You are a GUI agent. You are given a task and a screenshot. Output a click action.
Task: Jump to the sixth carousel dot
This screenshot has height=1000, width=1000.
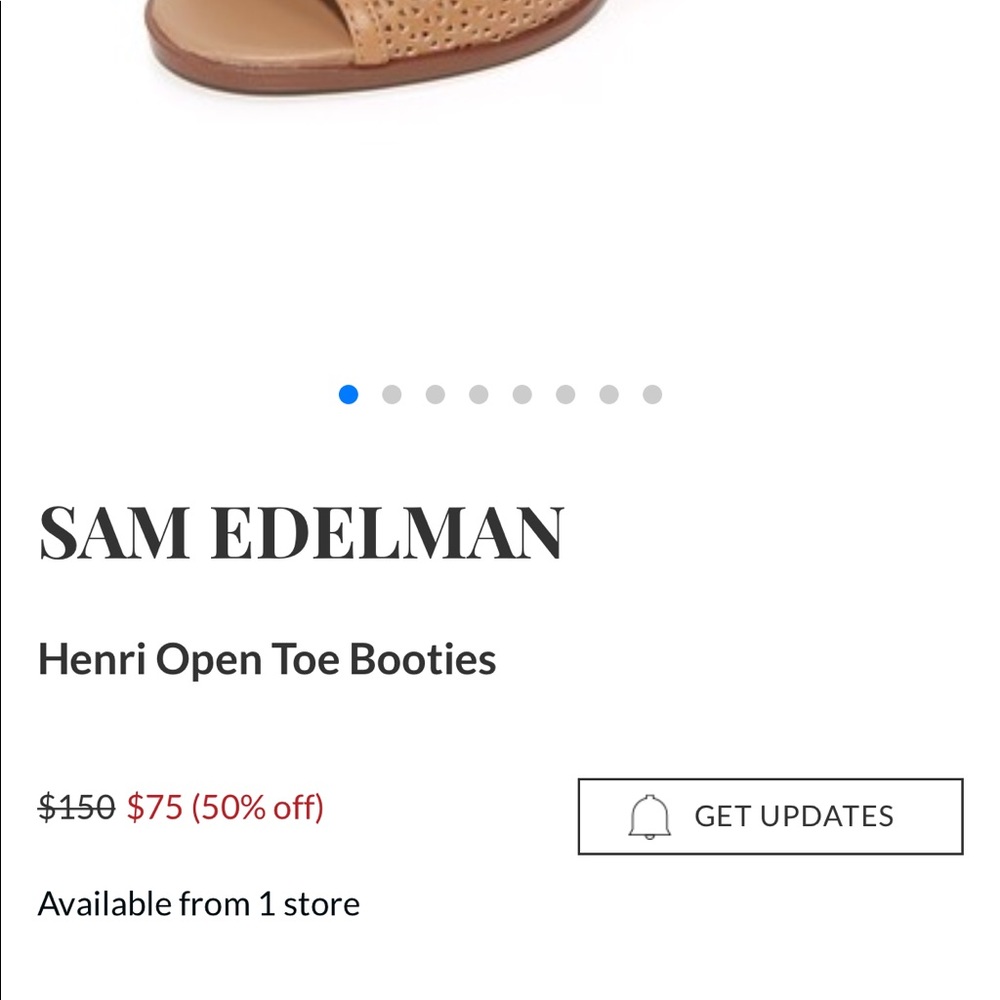[x=565, y=394]
